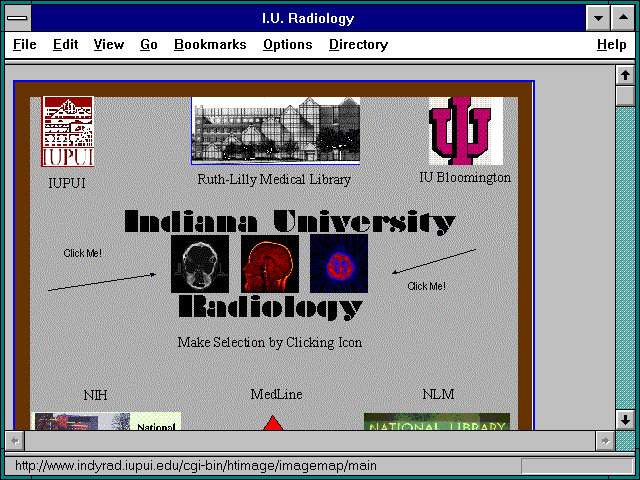Click the horizontal scrollbar right arrow
Viewport: 640px width, 480px height.
(x=605, y=440)
